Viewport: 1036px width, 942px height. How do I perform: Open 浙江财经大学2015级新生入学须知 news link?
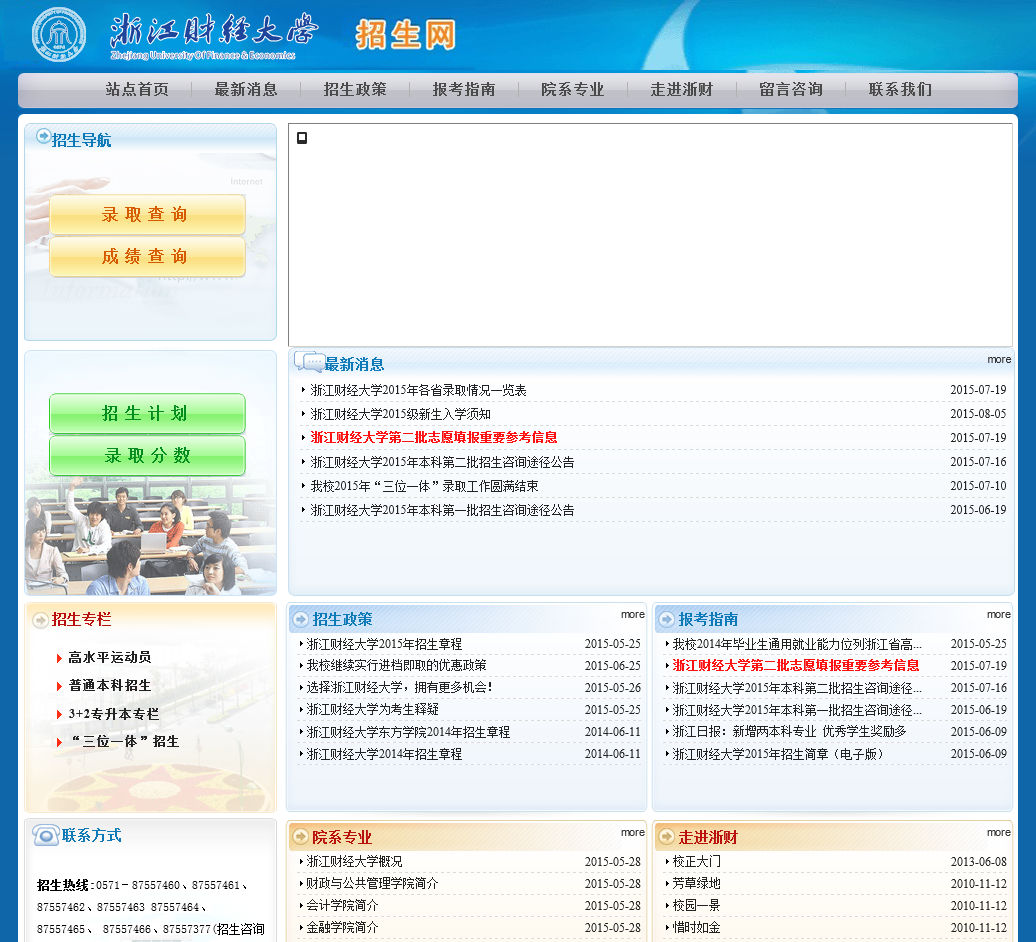[400, 414]
